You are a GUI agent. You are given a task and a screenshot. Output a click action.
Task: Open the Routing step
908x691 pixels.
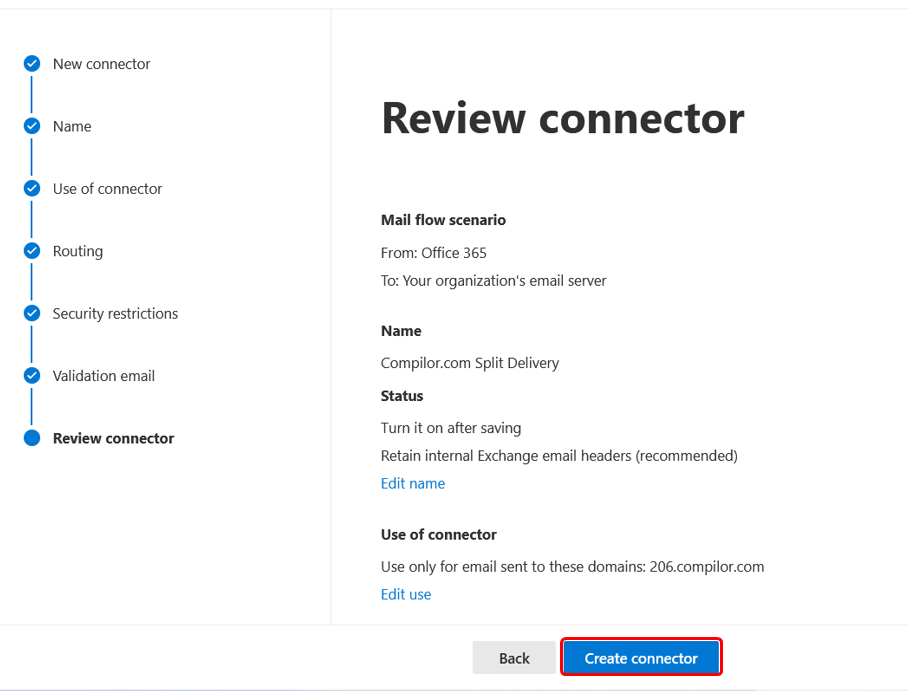[x=78, y=251]
